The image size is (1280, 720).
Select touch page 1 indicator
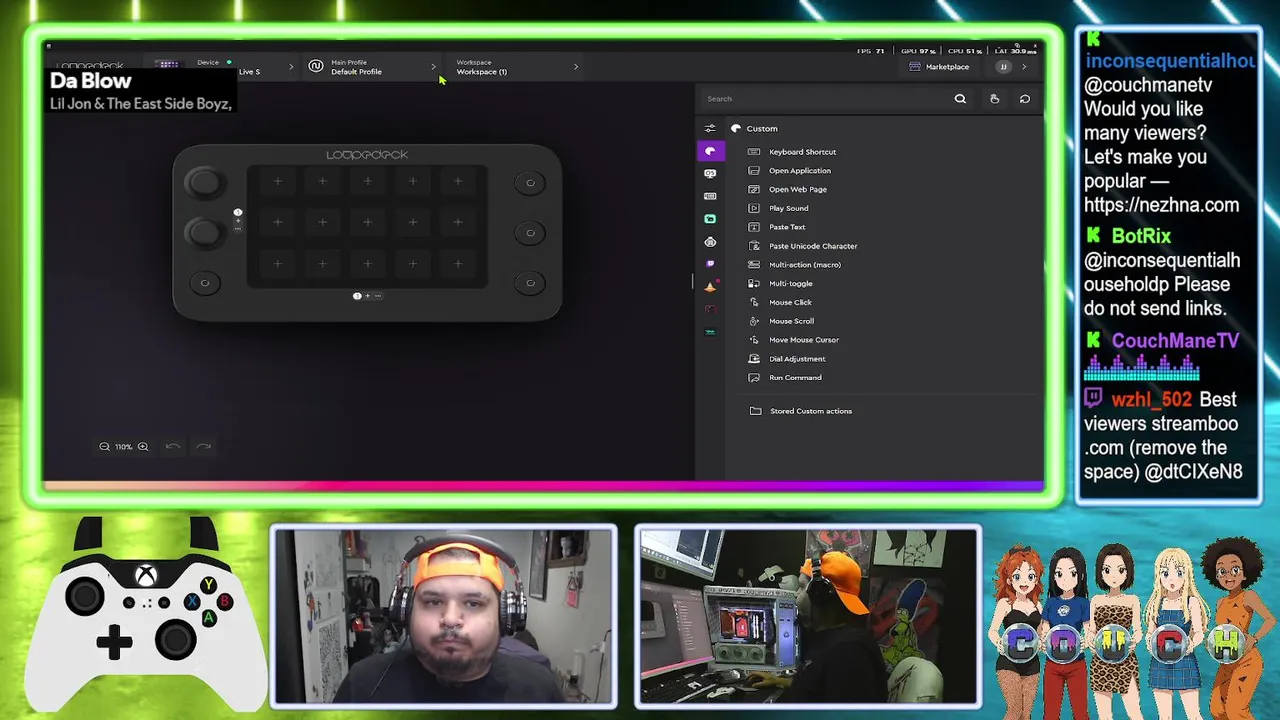point(357,296)
